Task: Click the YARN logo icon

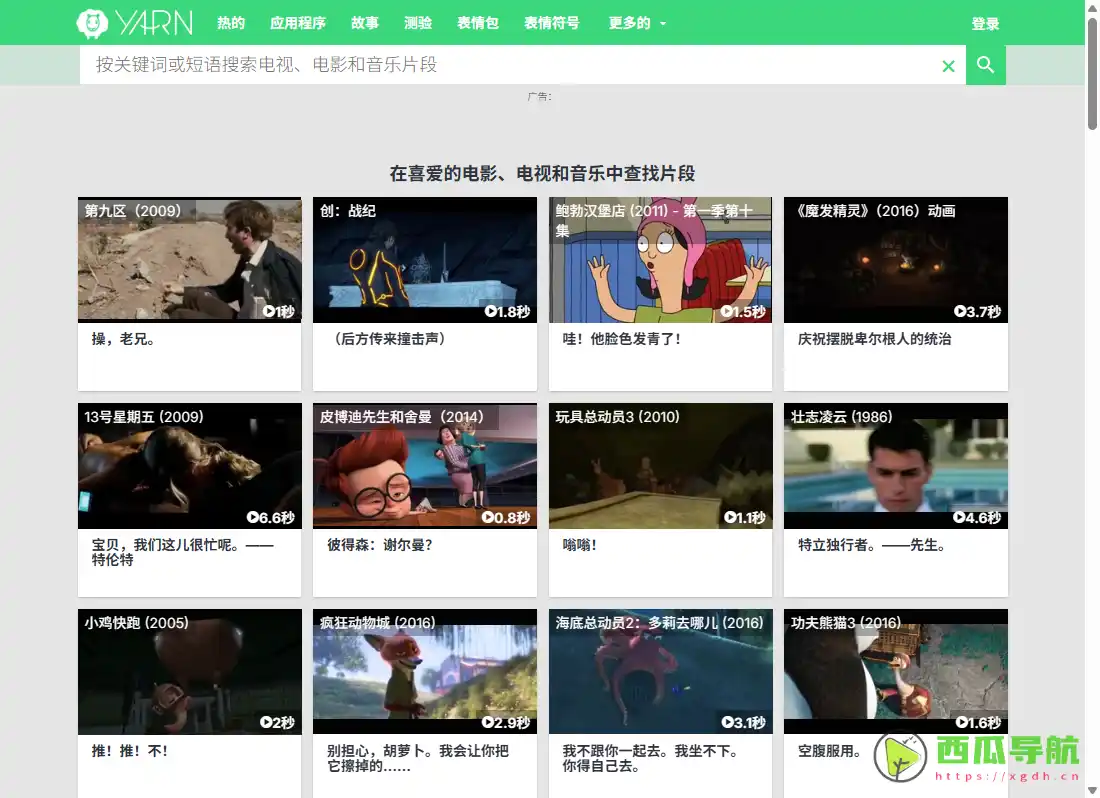Action: 92,23
